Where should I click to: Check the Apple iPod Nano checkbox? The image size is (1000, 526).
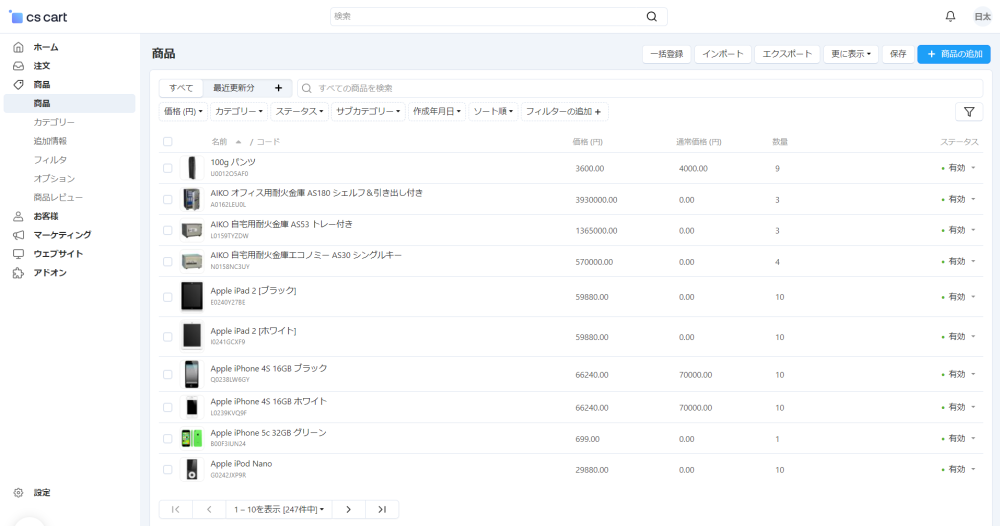pos(168,470)
